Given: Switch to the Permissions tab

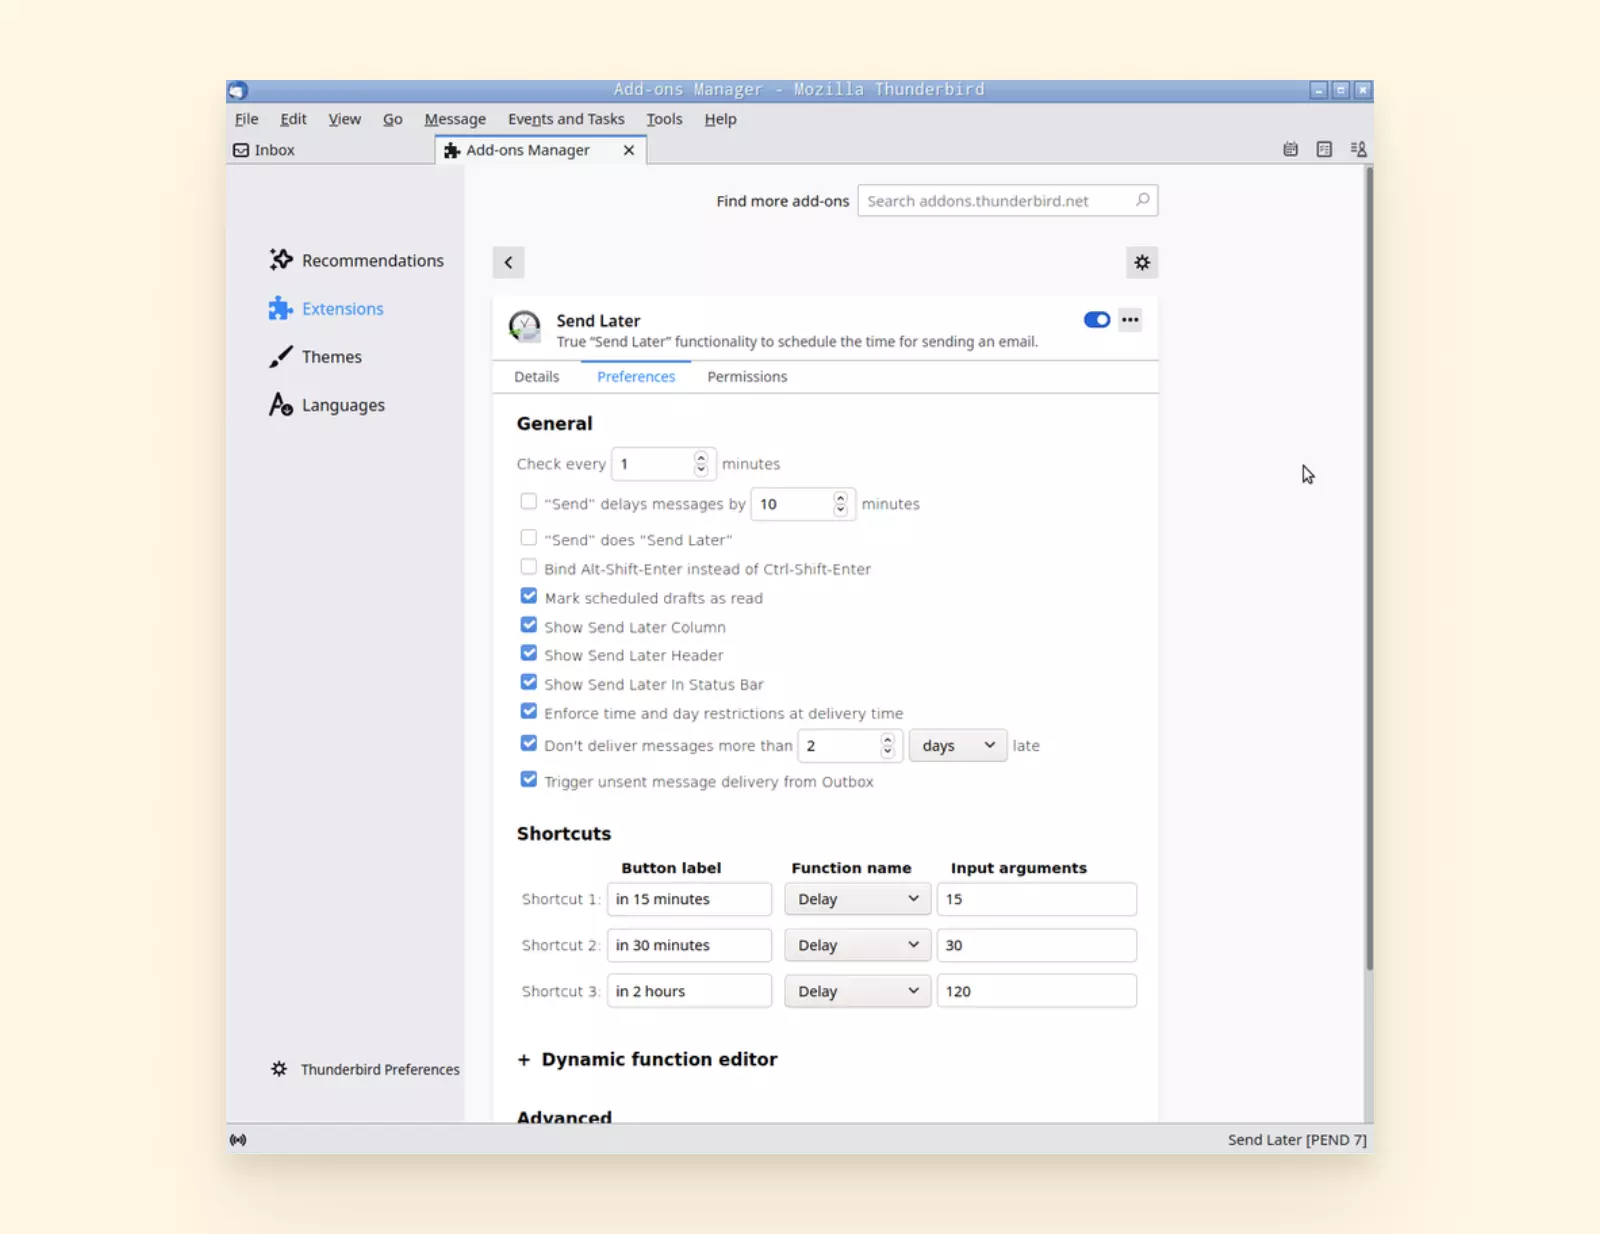Looking at the screenshot, I should tap(747, 377).
